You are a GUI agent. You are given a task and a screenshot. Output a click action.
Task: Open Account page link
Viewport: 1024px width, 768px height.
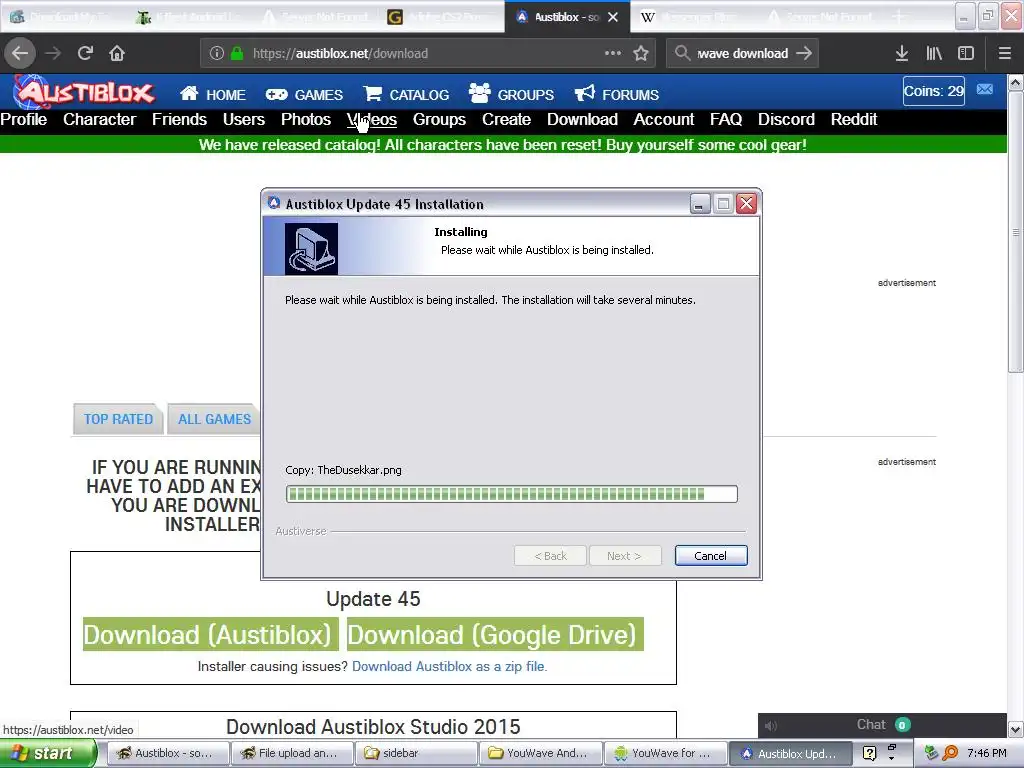click(664, 120)
